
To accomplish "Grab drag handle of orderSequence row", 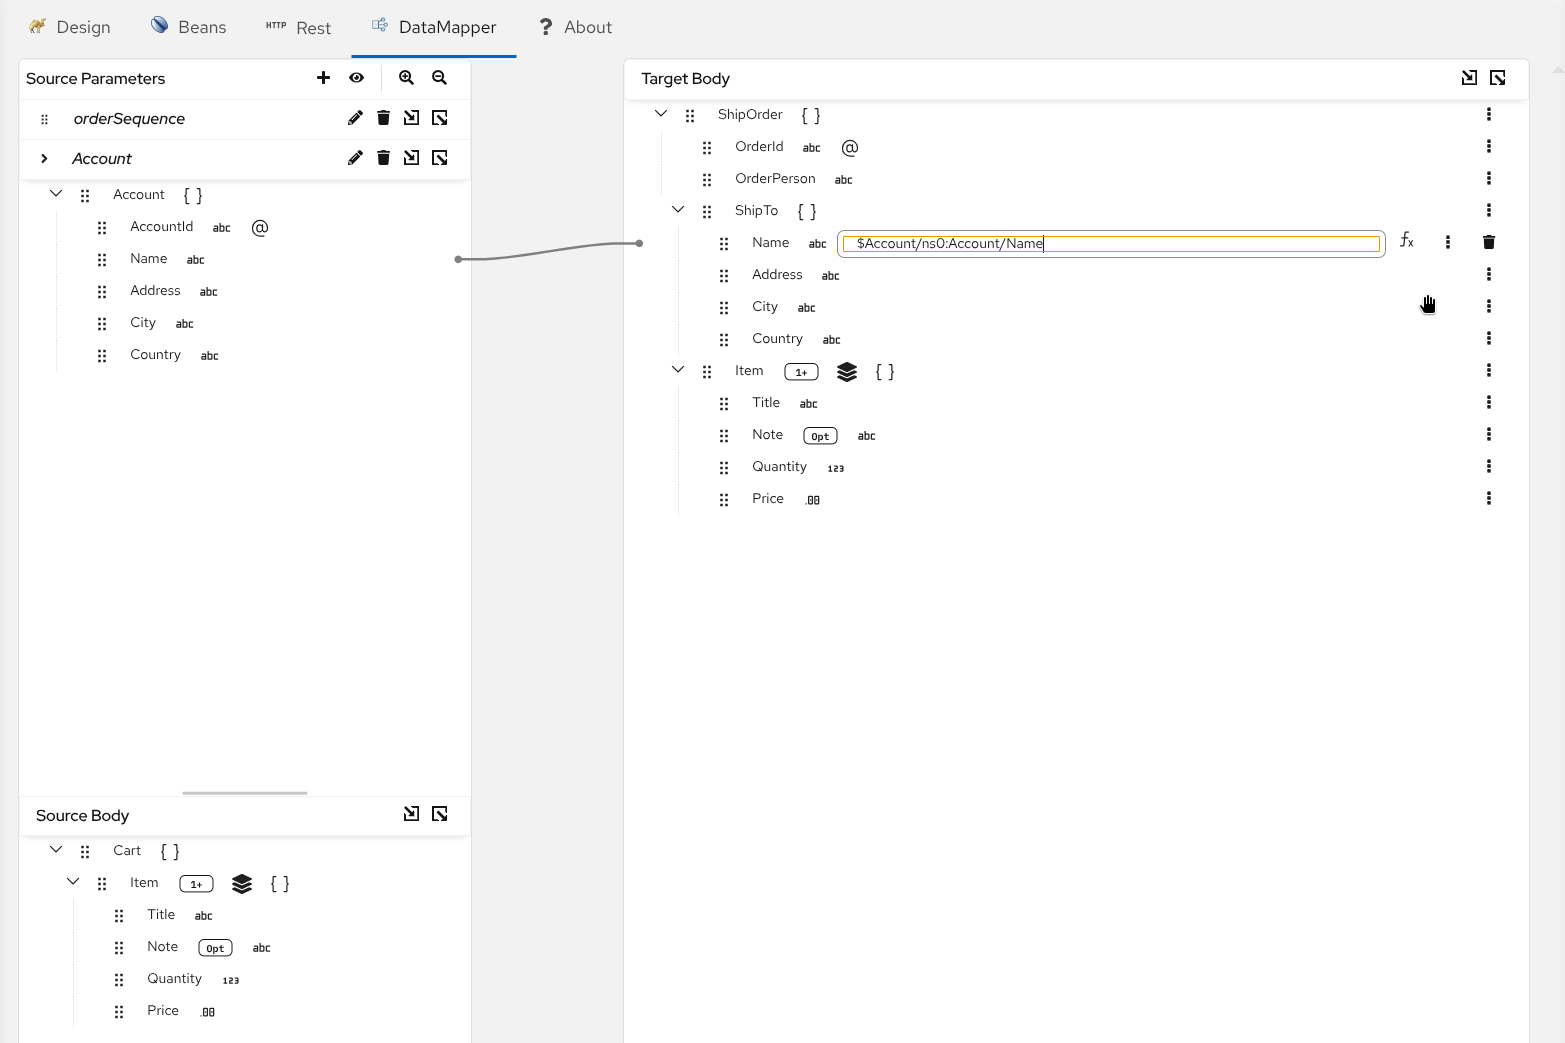I will click(x=44, y=119).
